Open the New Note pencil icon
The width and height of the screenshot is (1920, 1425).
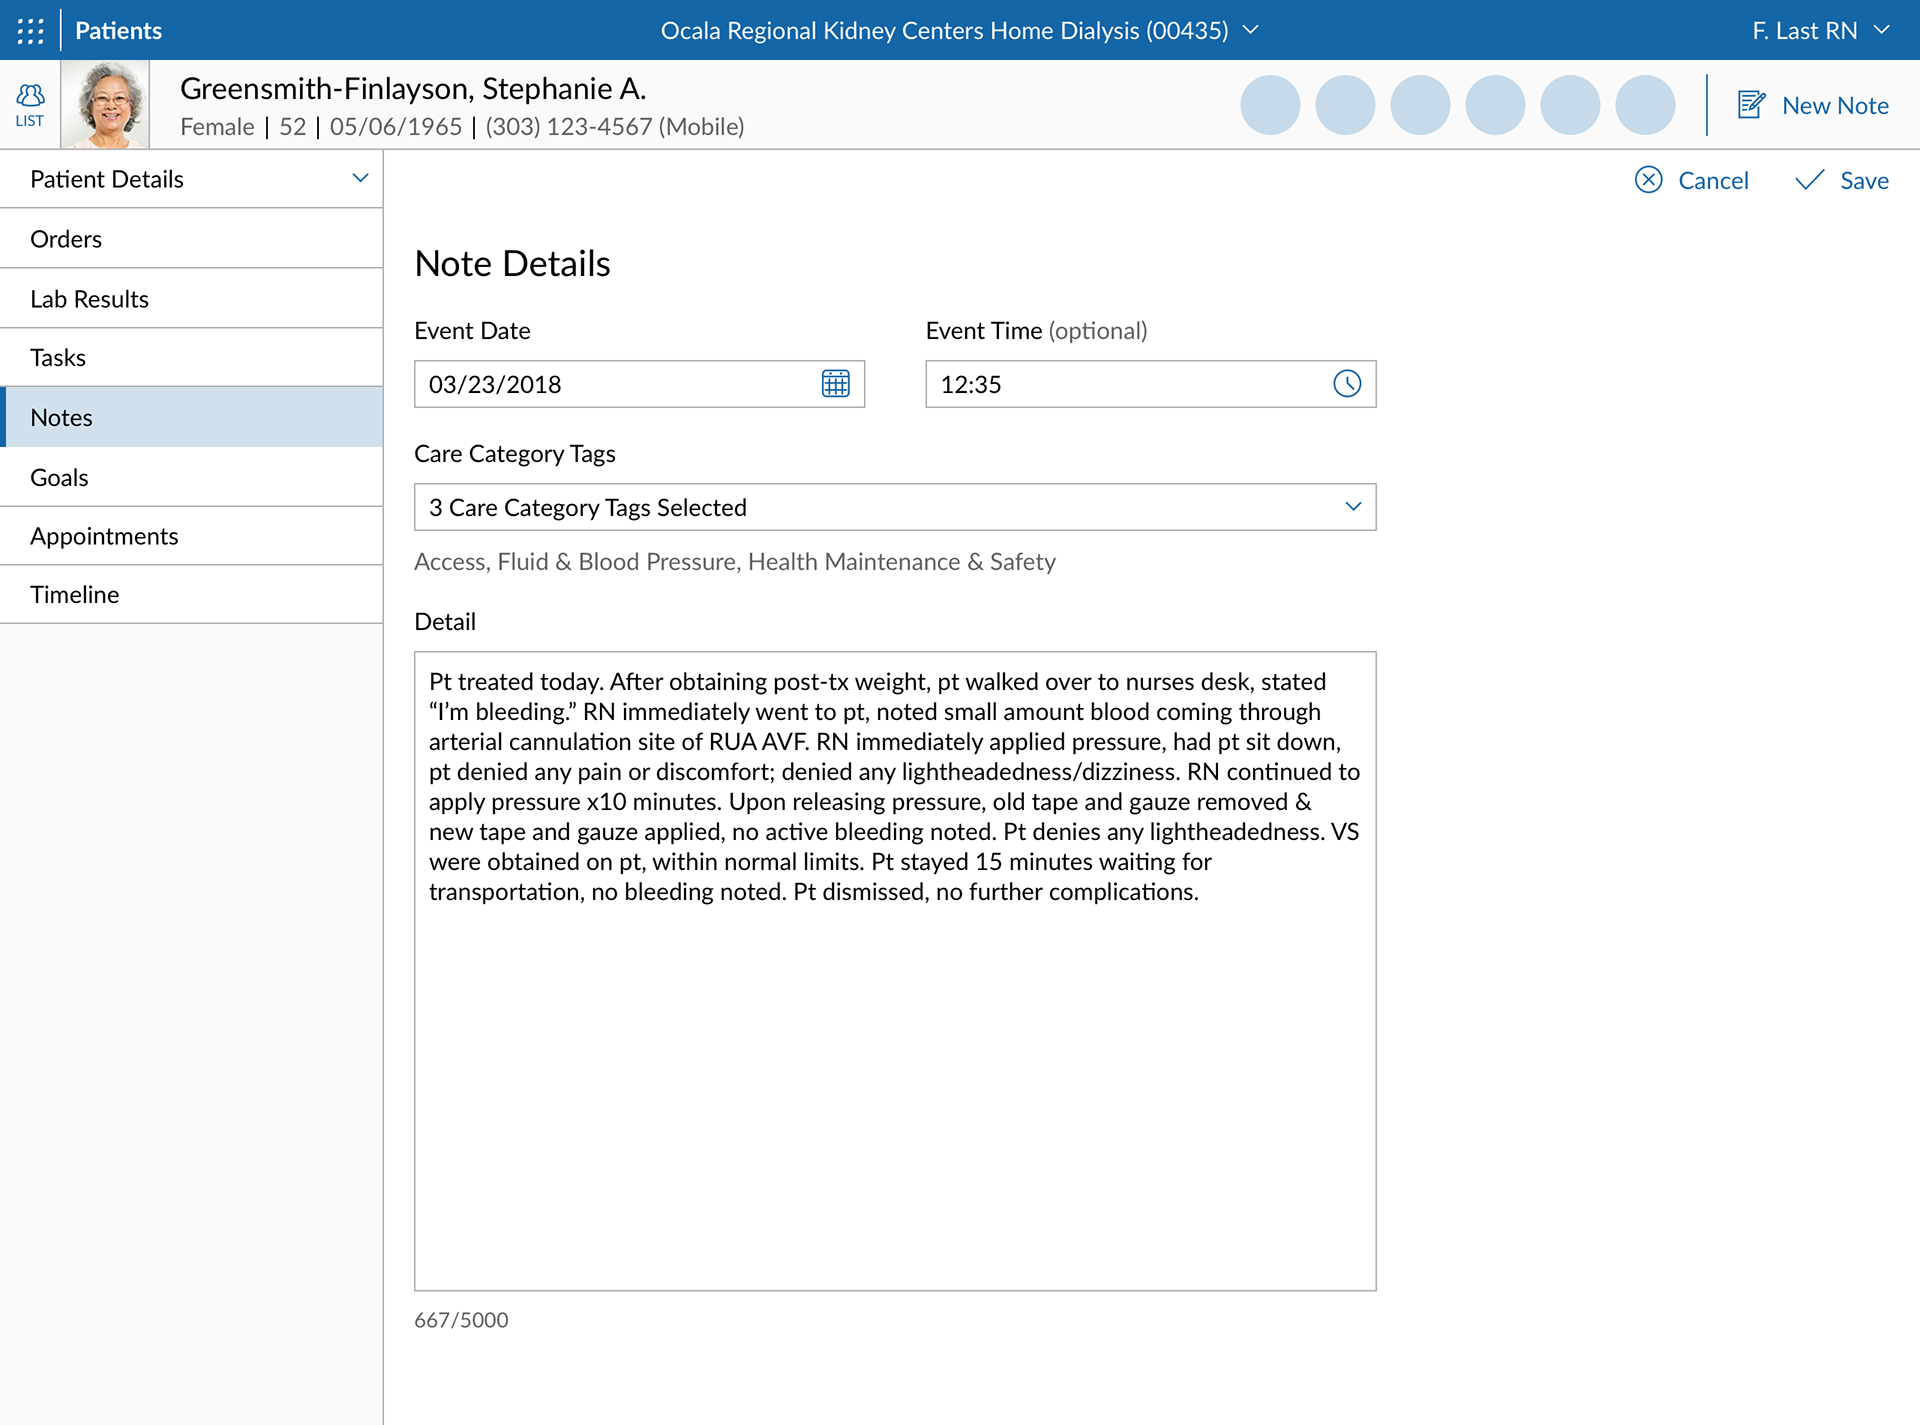[1751, 105]
